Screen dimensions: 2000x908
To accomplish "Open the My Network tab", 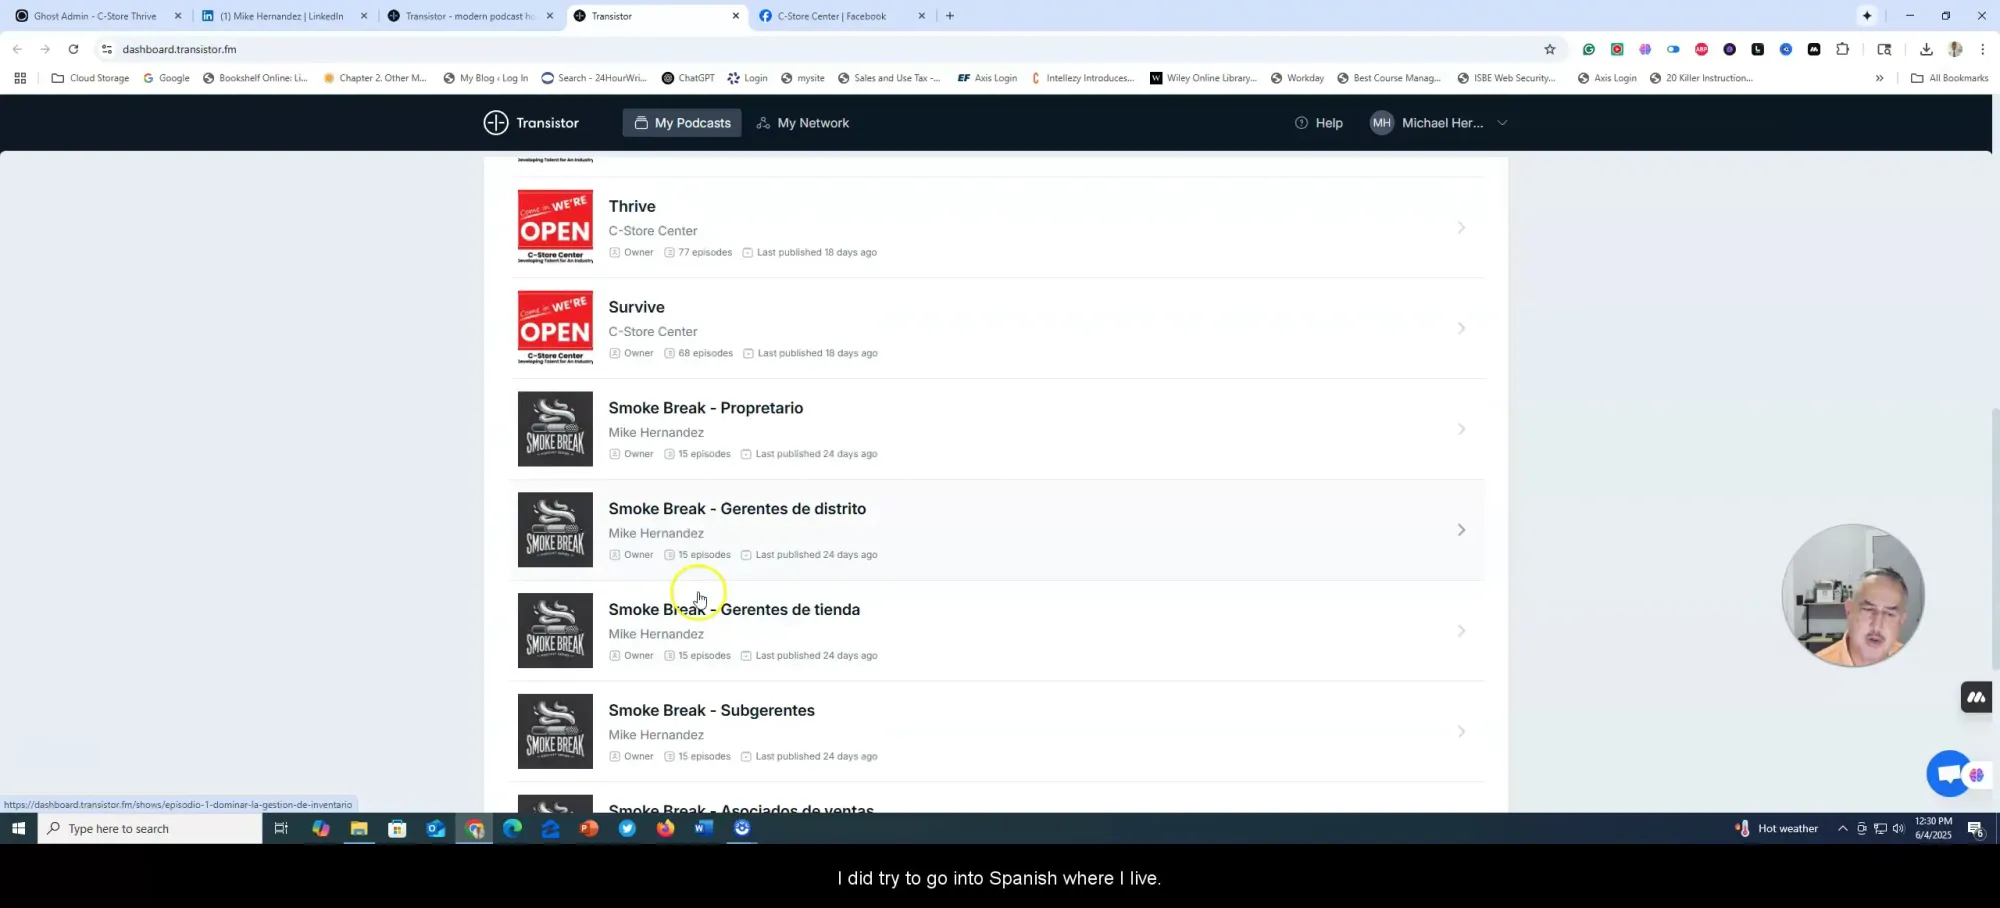I will pyautogui.click(x=802, y=123).
